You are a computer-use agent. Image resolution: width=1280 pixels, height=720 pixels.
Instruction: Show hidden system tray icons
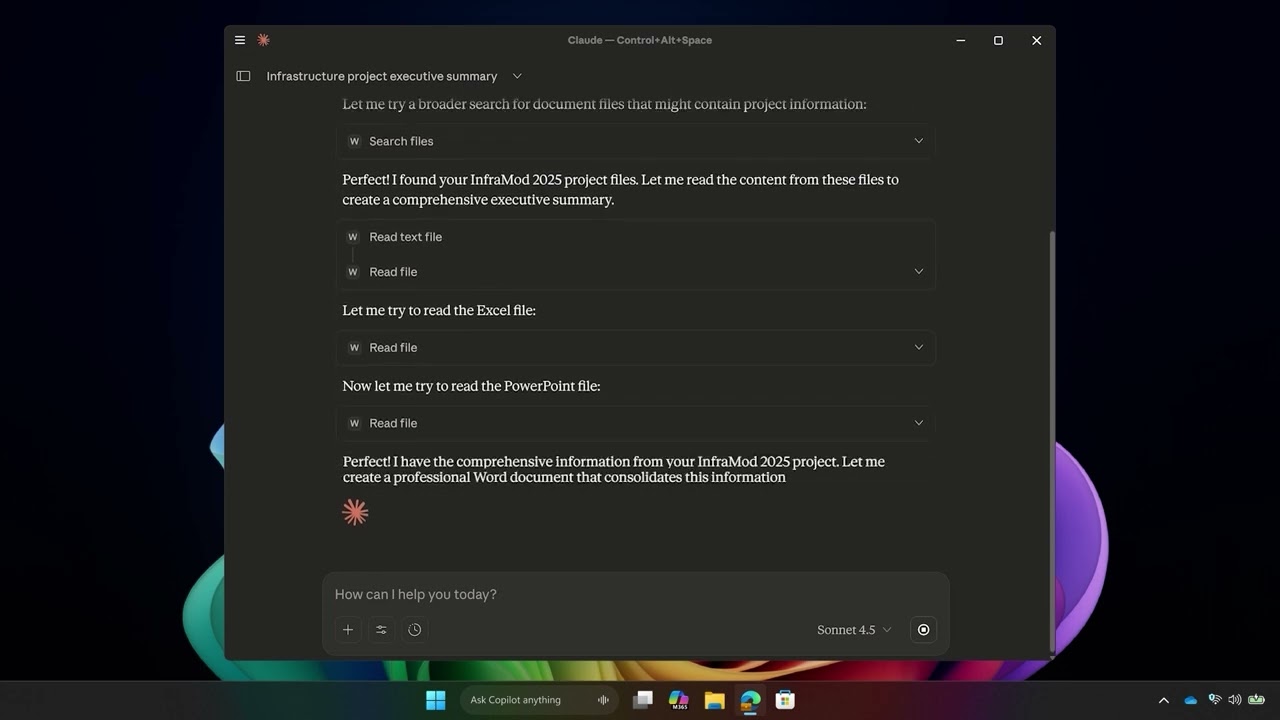(1163, 700)
